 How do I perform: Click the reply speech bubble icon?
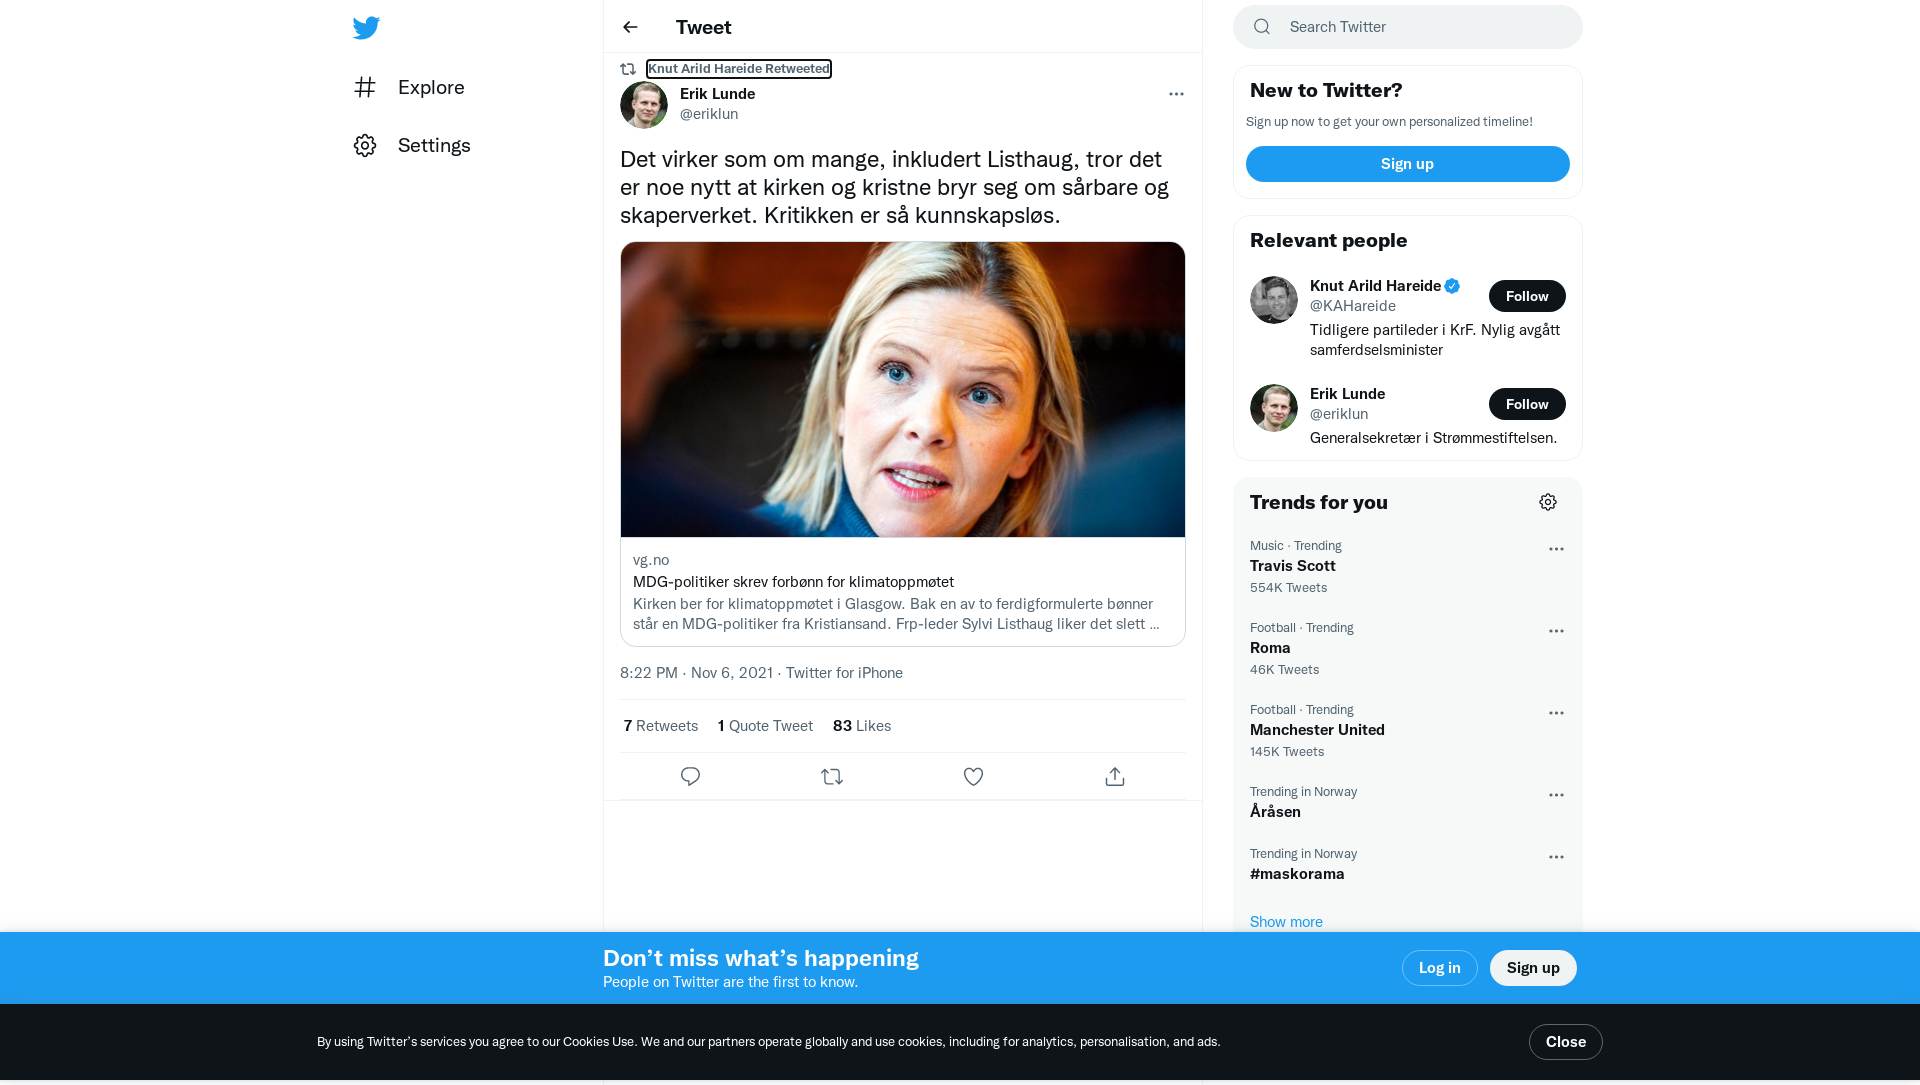[690, 777]
